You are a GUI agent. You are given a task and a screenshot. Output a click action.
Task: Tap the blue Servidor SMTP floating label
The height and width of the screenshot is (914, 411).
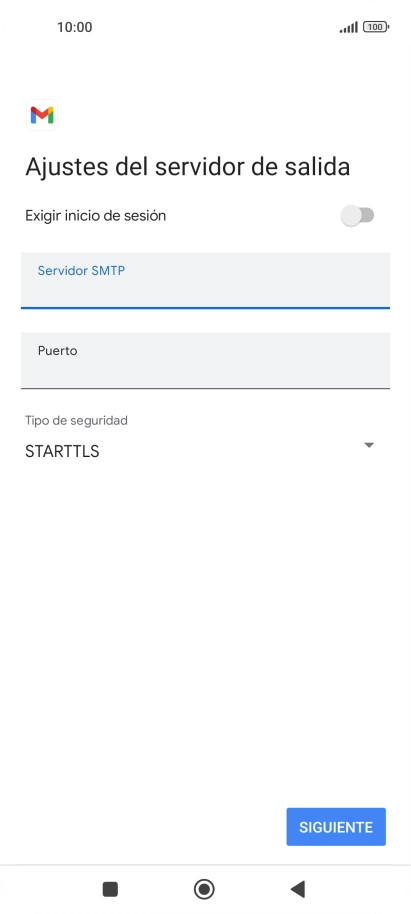coord(81,270)
